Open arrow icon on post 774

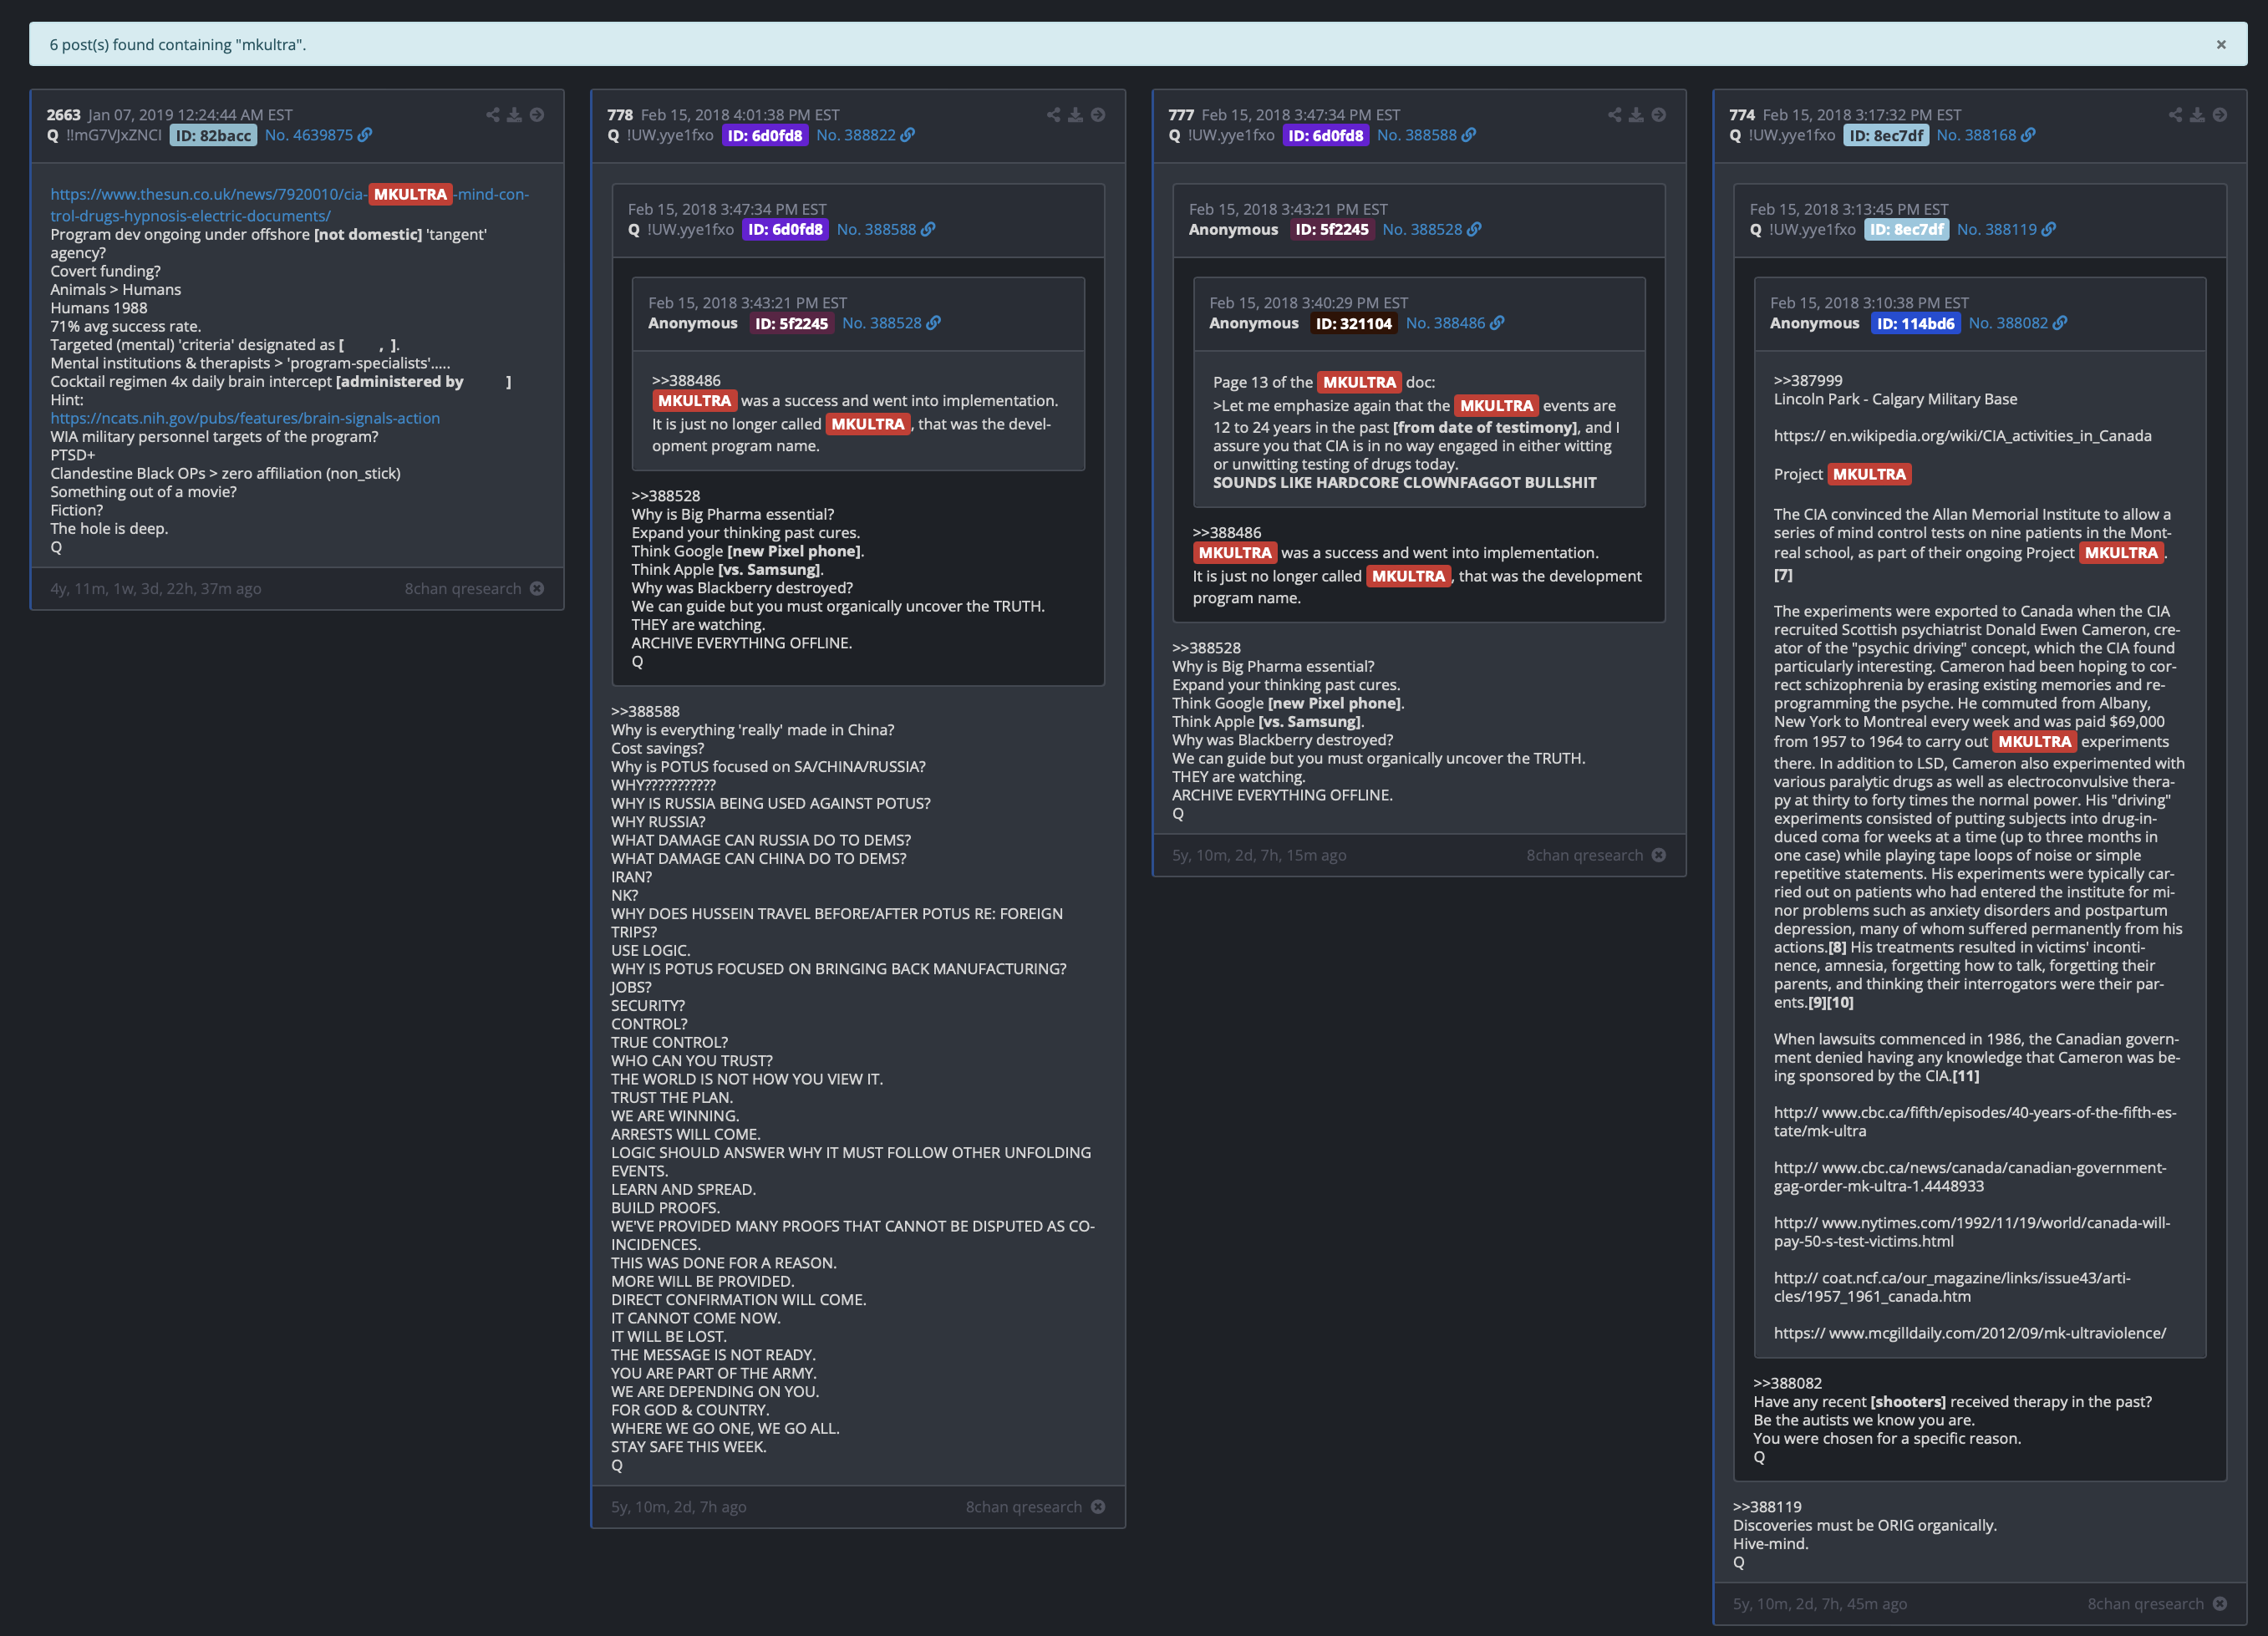pyautogui.click(x=2220, y=115)
